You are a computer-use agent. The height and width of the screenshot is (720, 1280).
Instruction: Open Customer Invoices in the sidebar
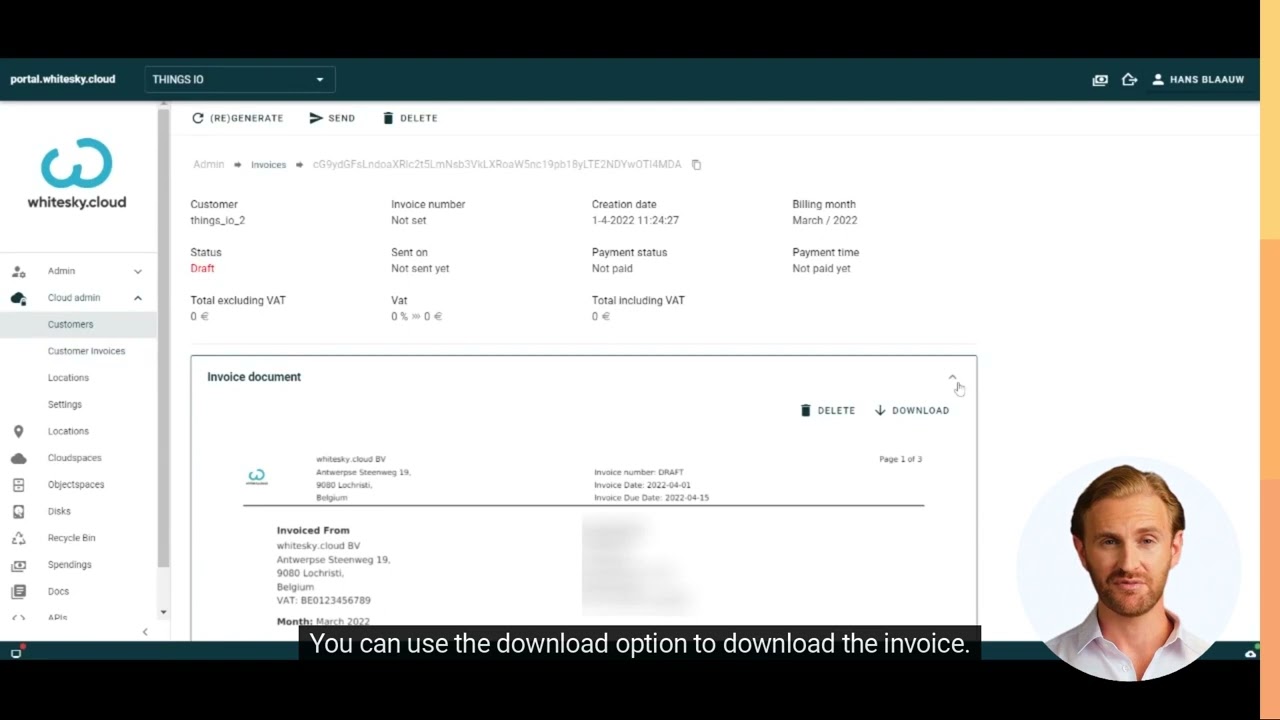coord(86,351)
